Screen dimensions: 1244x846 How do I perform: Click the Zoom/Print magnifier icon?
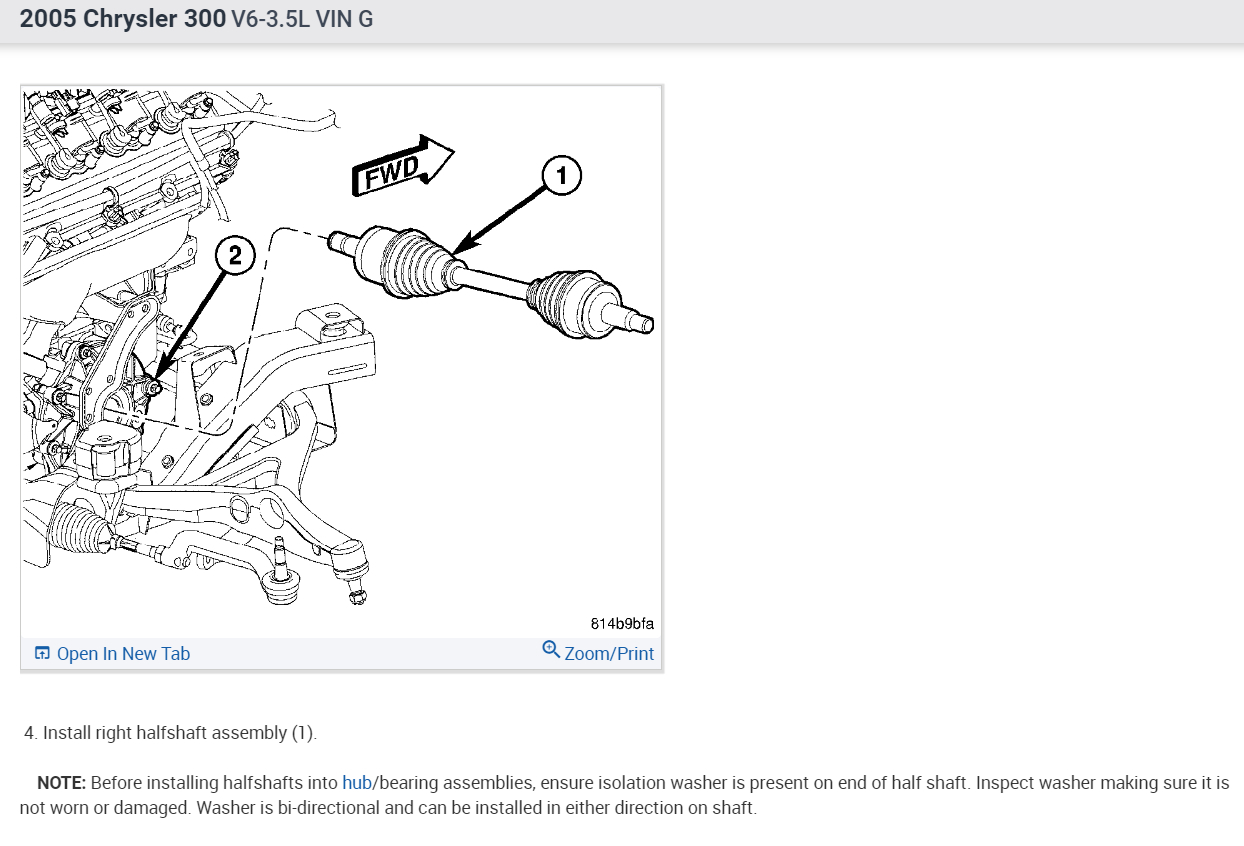pos(551,650)
